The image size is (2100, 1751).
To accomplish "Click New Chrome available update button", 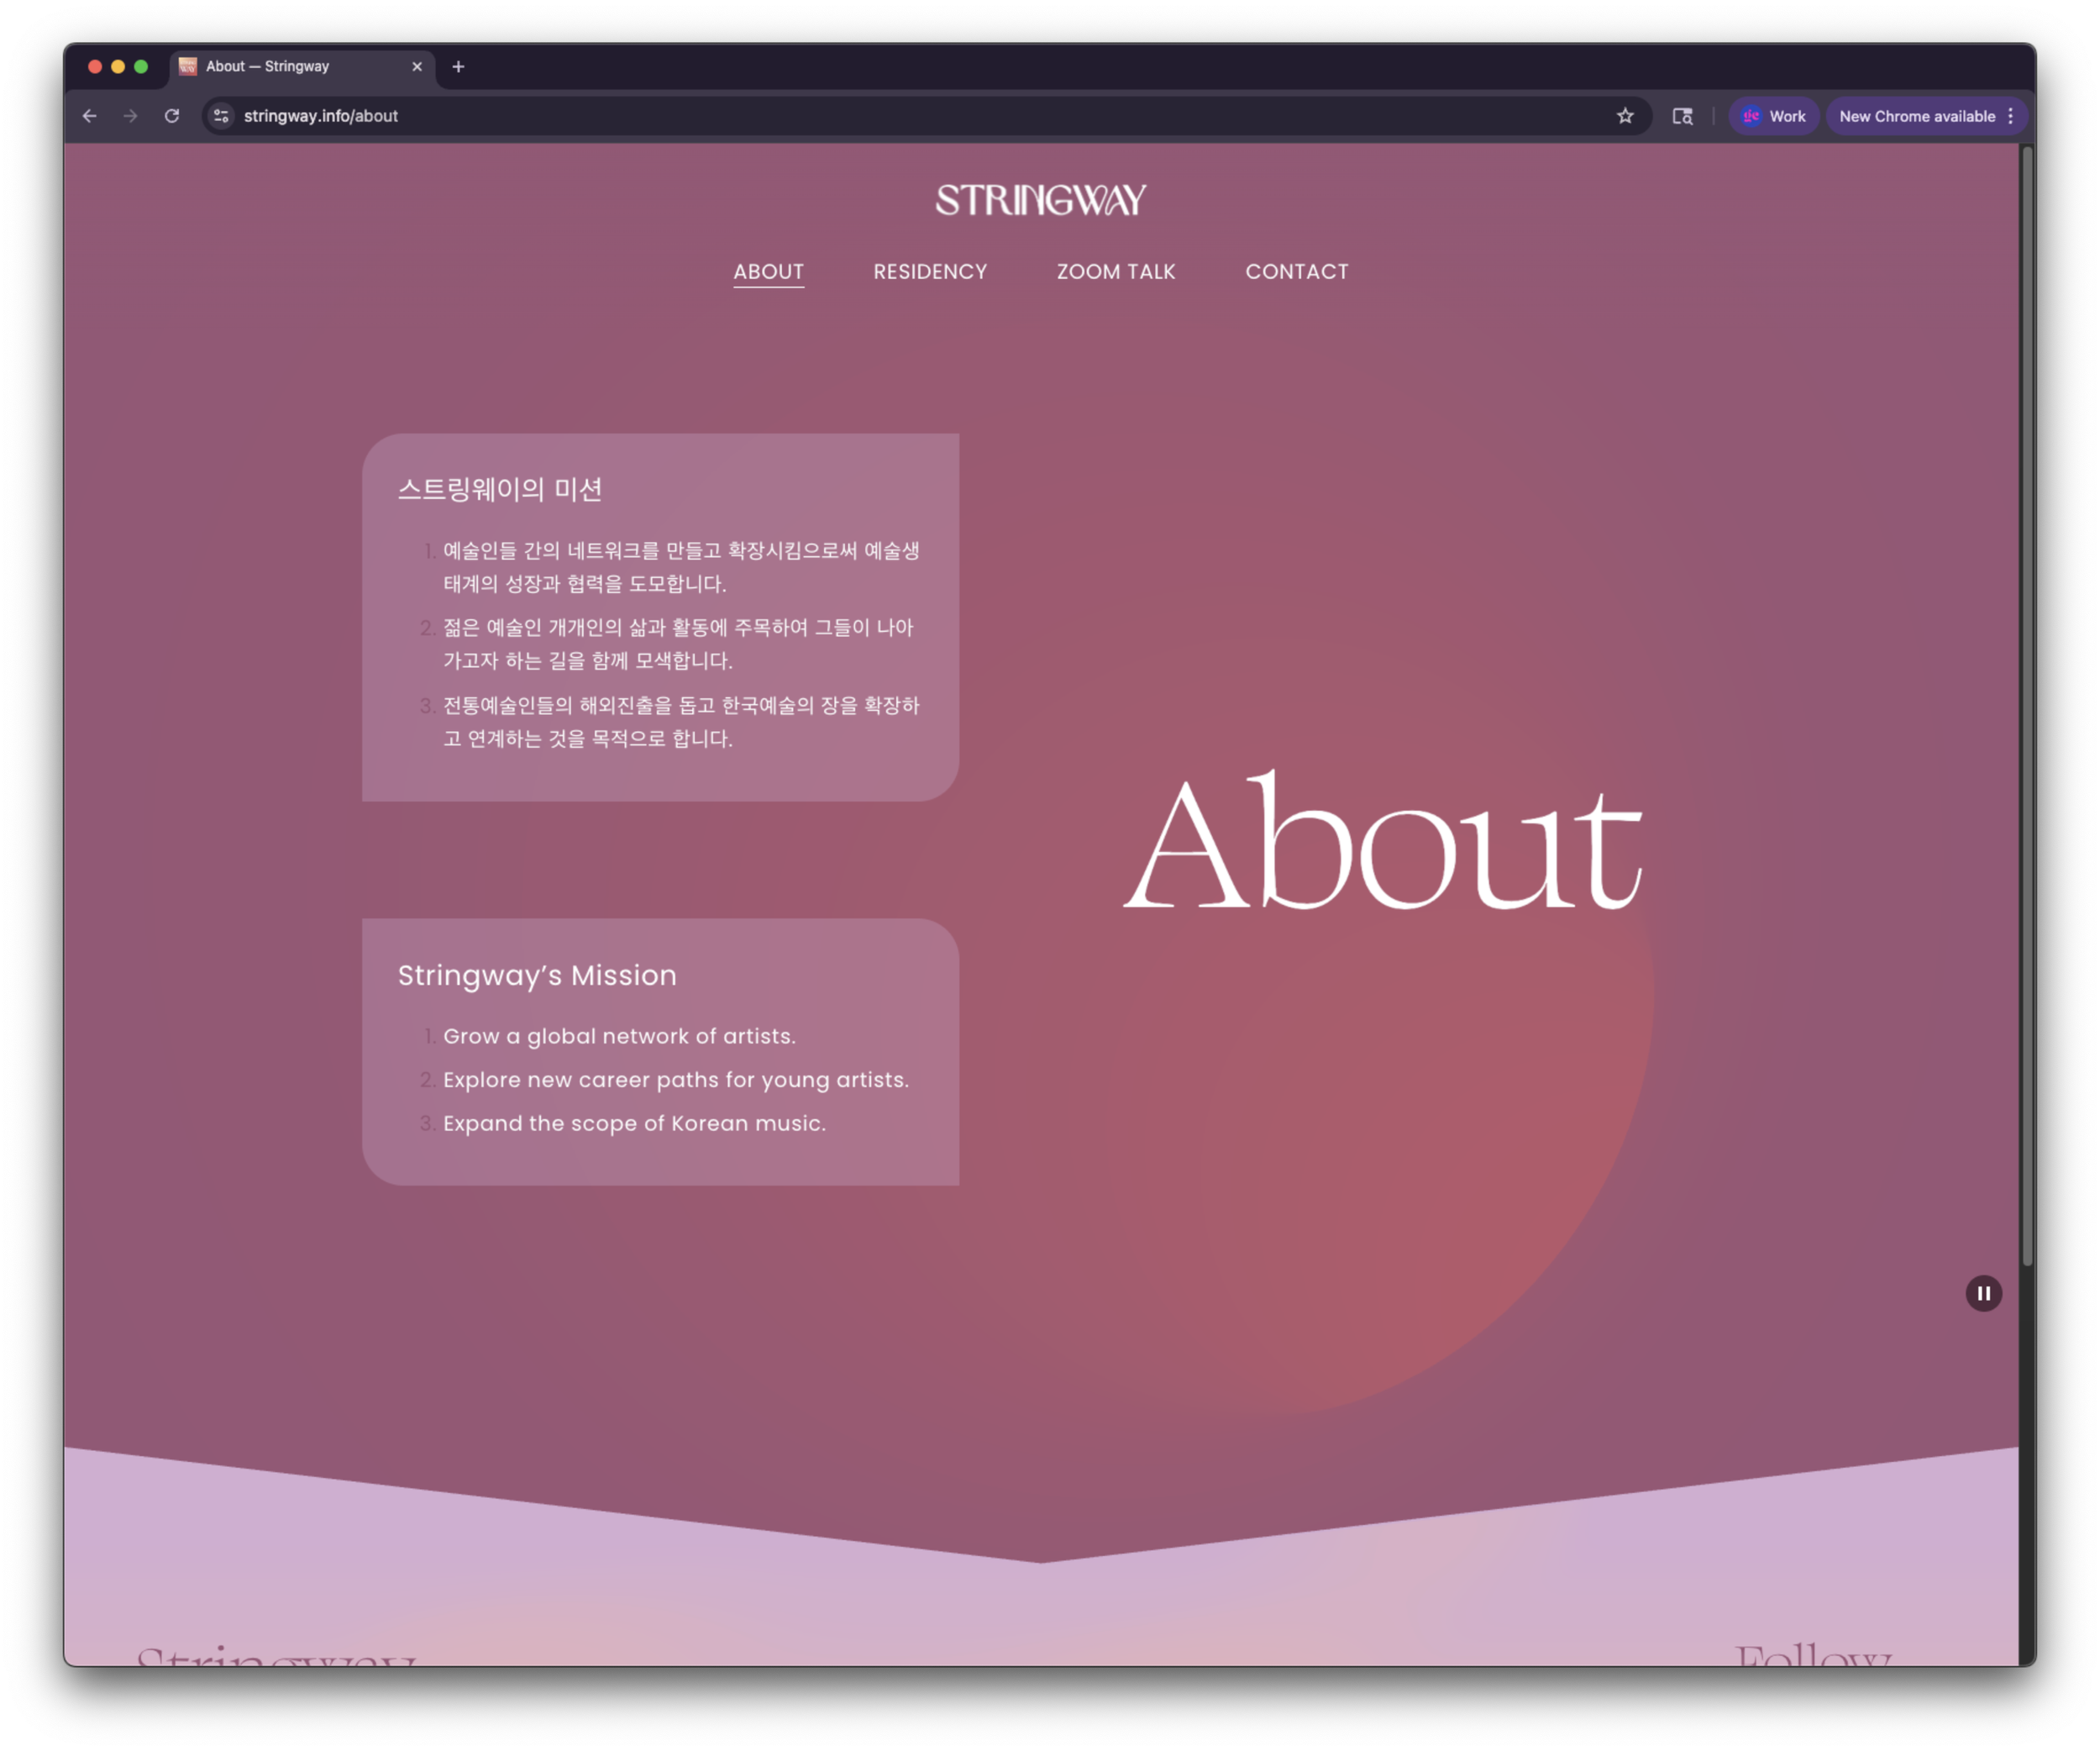I will (1916, 116).
